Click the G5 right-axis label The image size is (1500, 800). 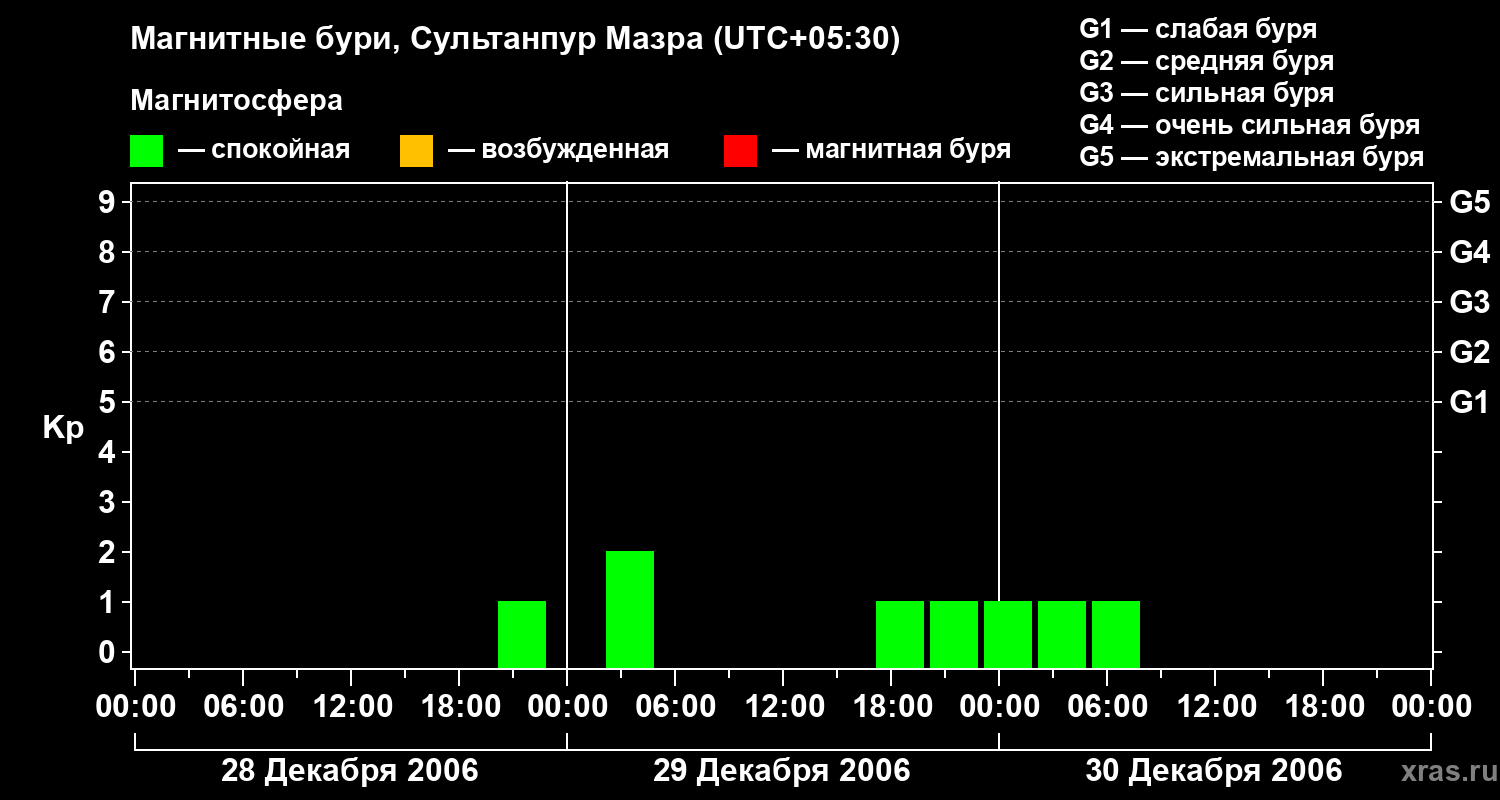(1470, 202)
